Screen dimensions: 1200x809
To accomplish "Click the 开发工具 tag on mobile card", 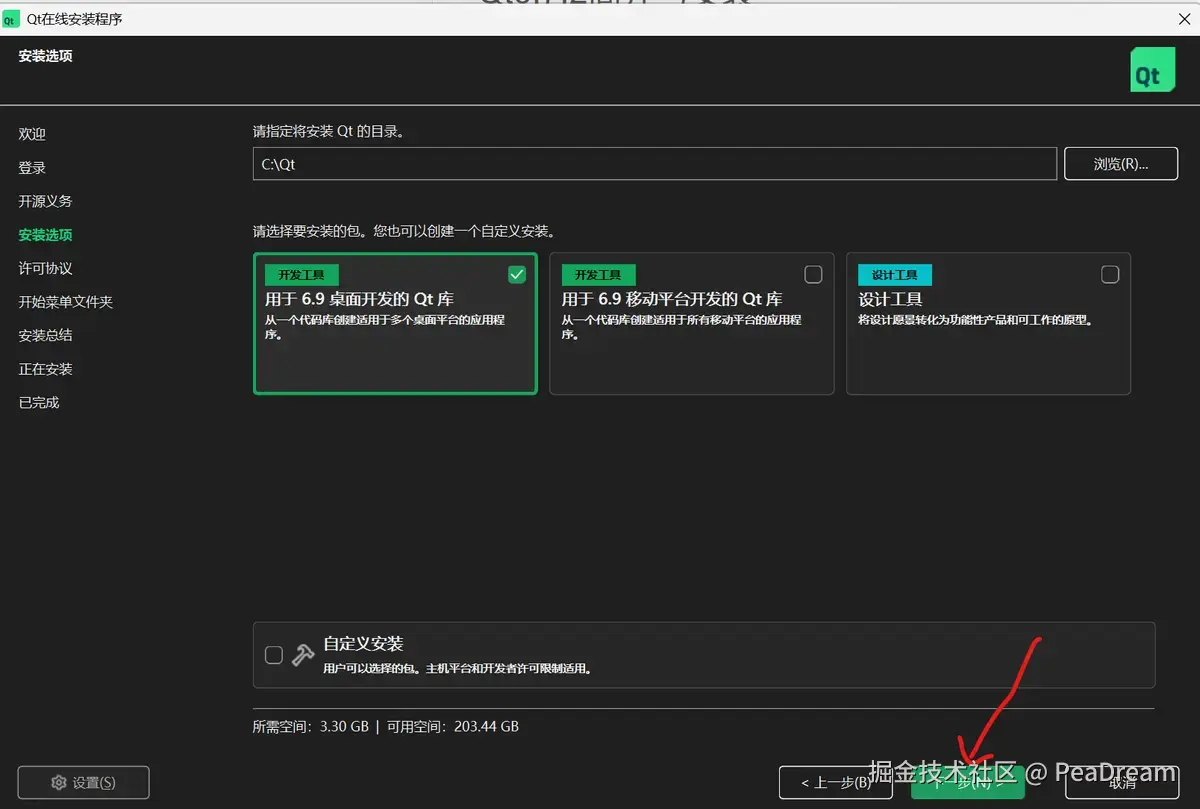I will point(598,275).
